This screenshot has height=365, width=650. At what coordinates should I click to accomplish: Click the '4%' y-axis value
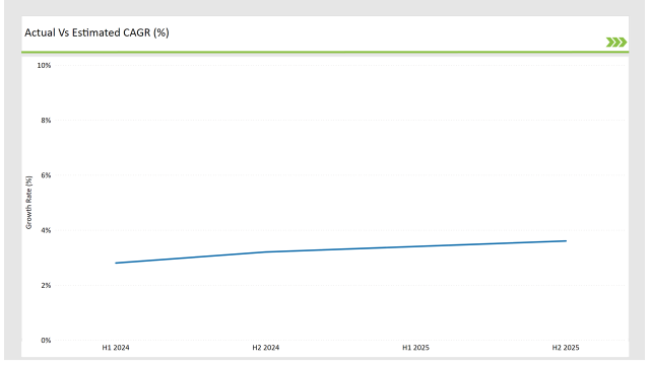pyautogui.click(x=46, y=230)
